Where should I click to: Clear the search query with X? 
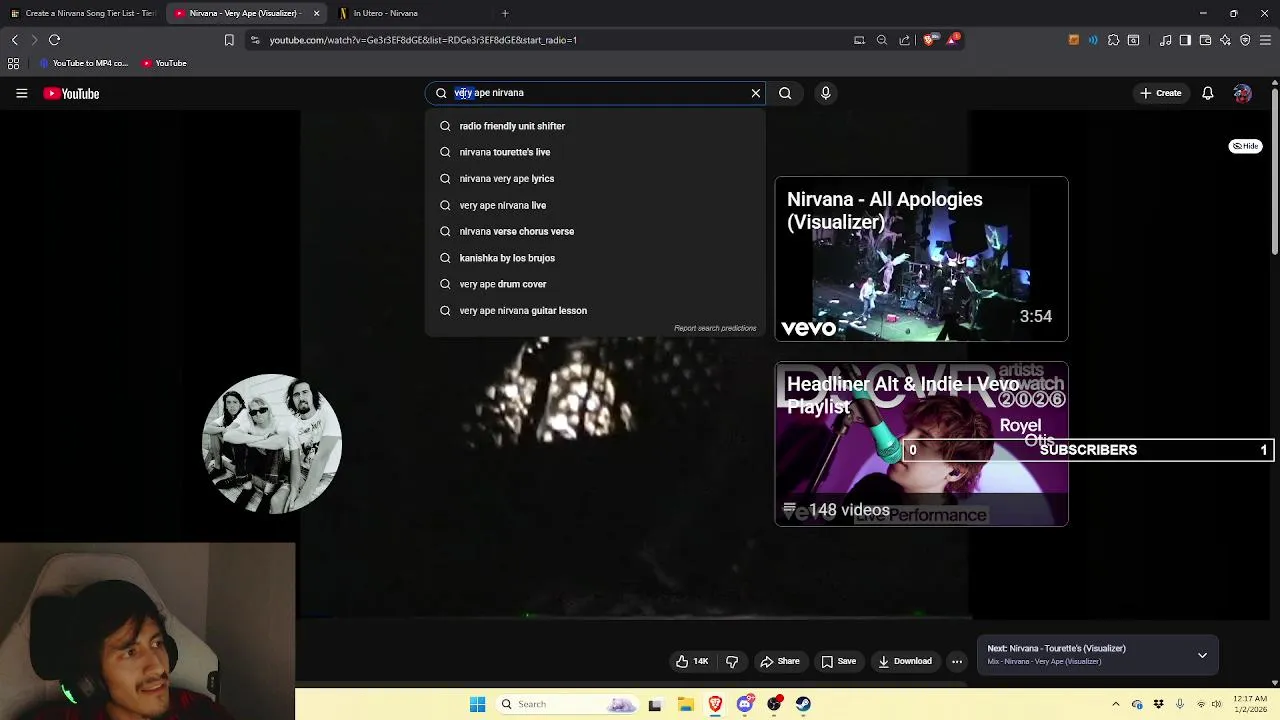pyautogui.click(x=755, y=93)
